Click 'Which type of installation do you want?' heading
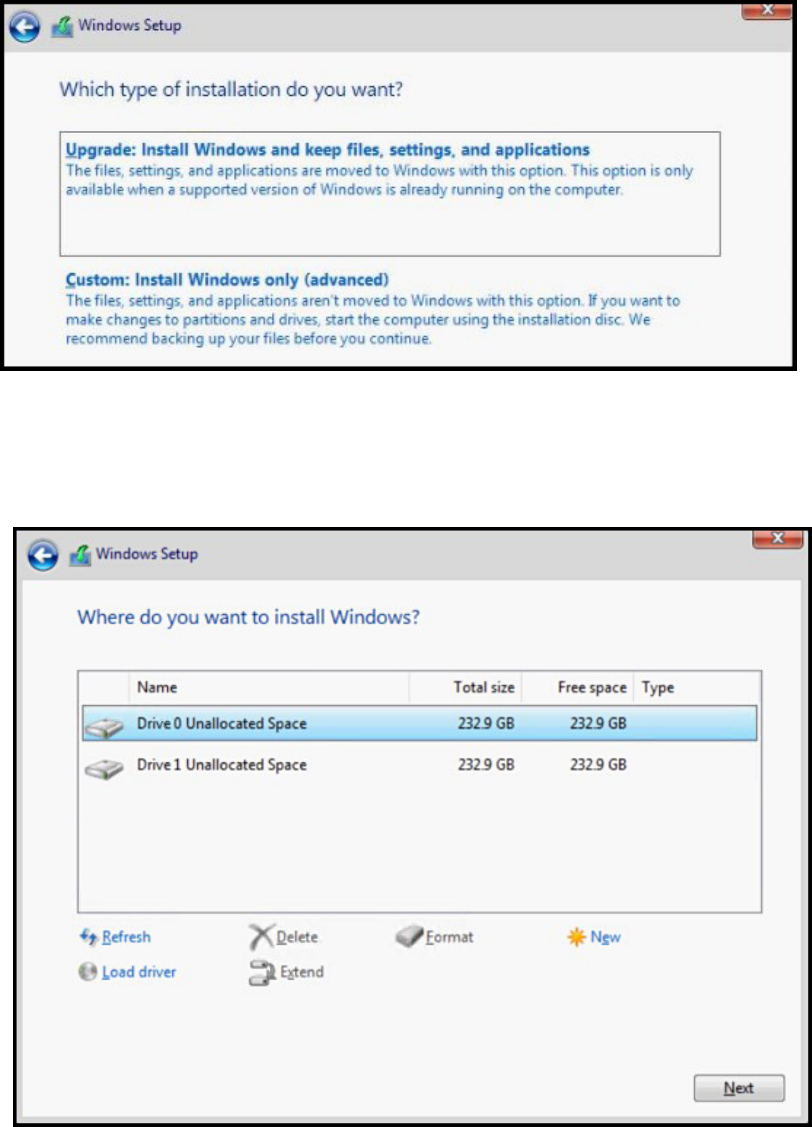This screenshot has width=812, height=1127. (x=231, y=90)
